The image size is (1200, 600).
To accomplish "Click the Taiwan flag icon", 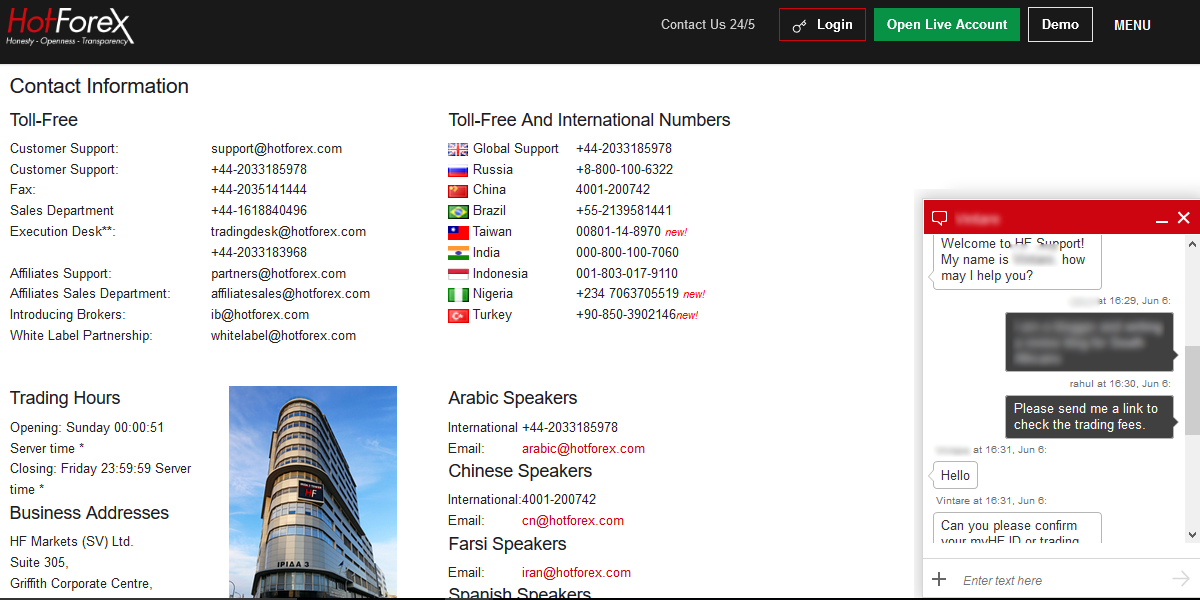I will 458,232.
